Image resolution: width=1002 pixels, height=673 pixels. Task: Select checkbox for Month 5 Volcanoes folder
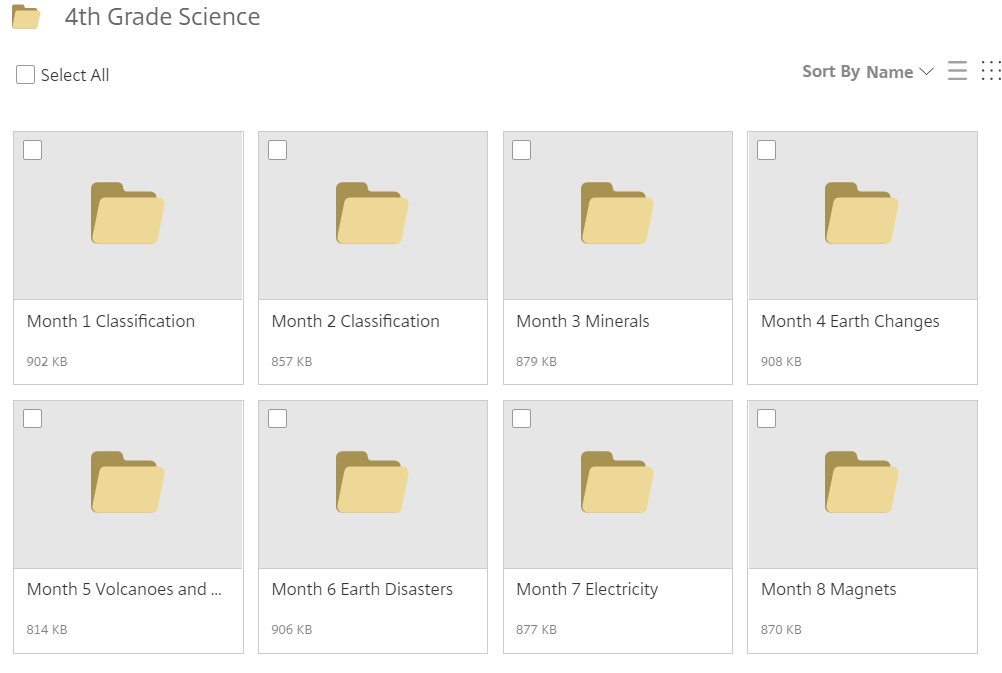[x=33, y=418]
